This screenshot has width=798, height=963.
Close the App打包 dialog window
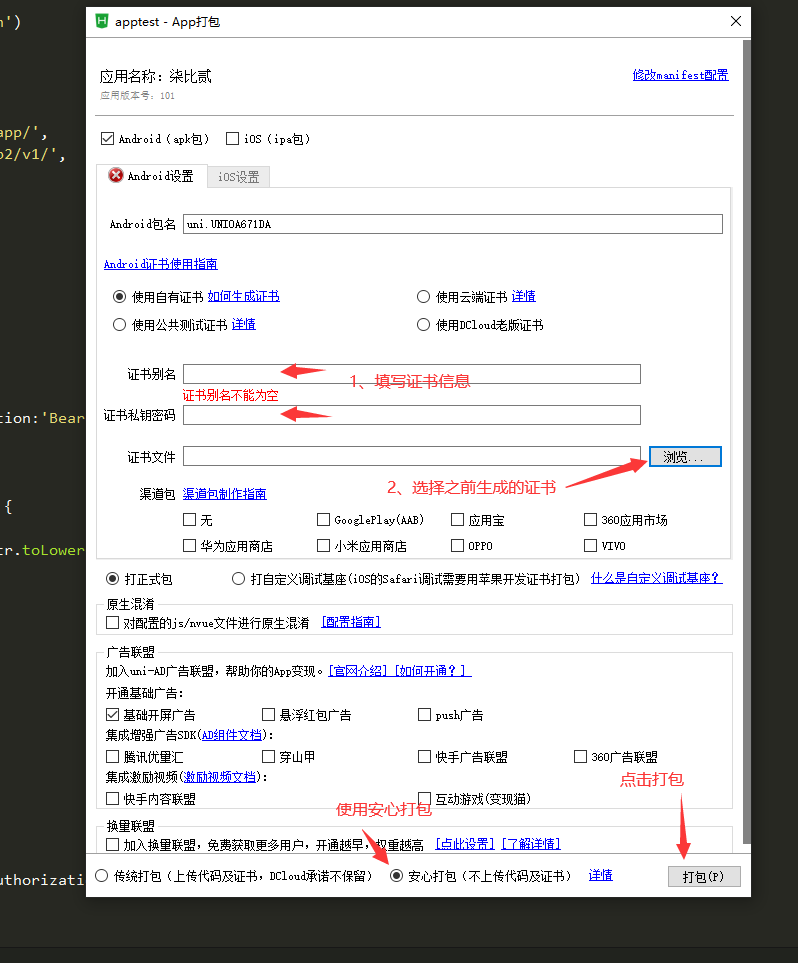(736, 20)
